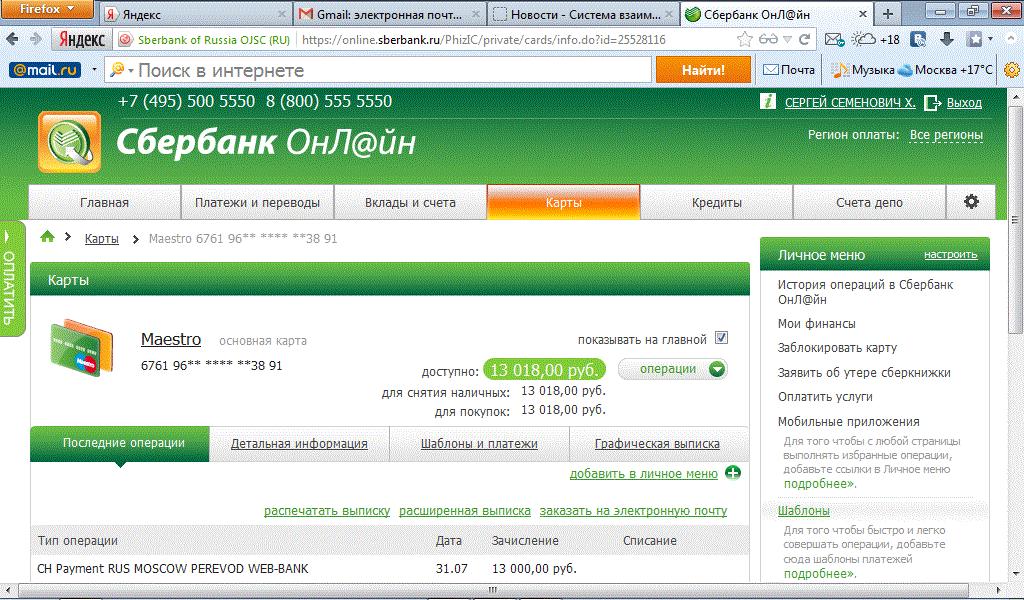This screenshot has width=1024, height=600.
Task: Open the Главная navigation tab
Action: pos(104,202)
